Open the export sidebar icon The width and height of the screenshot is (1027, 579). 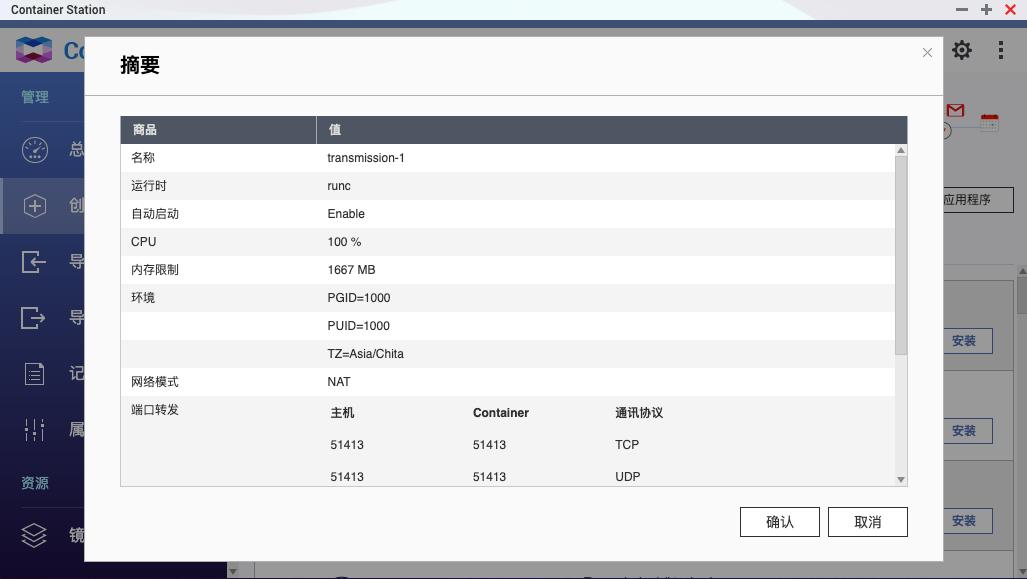[34, 318]
